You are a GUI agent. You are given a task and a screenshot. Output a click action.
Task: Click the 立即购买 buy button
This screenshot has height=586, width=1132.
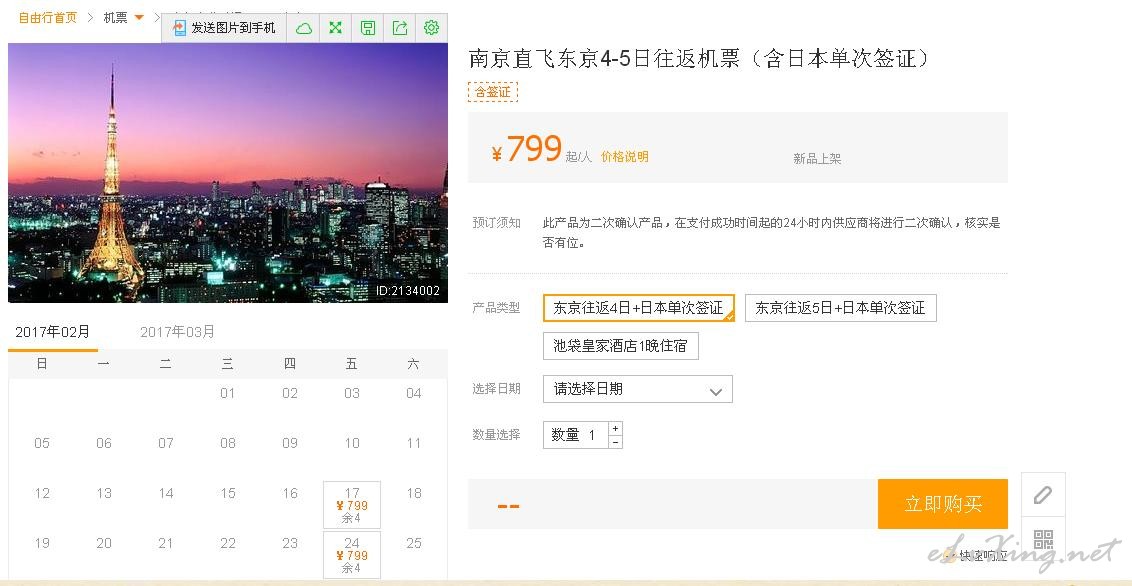[943, 504]
